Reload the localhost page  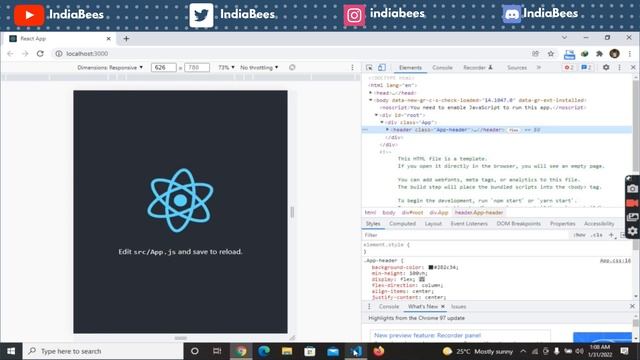(x=40, y=53)
